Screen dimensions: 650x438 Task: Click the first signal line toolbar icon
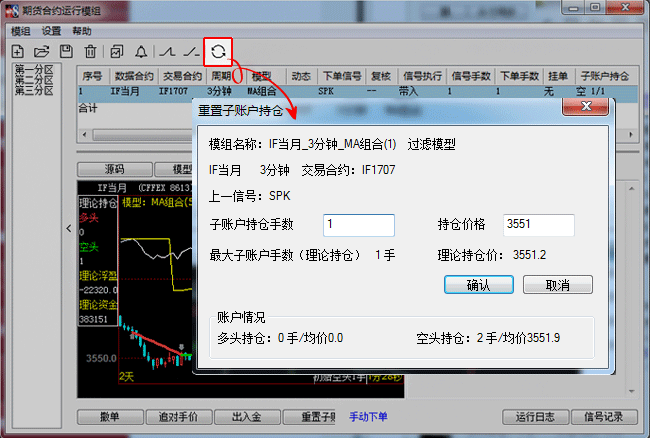click(168, 51)
